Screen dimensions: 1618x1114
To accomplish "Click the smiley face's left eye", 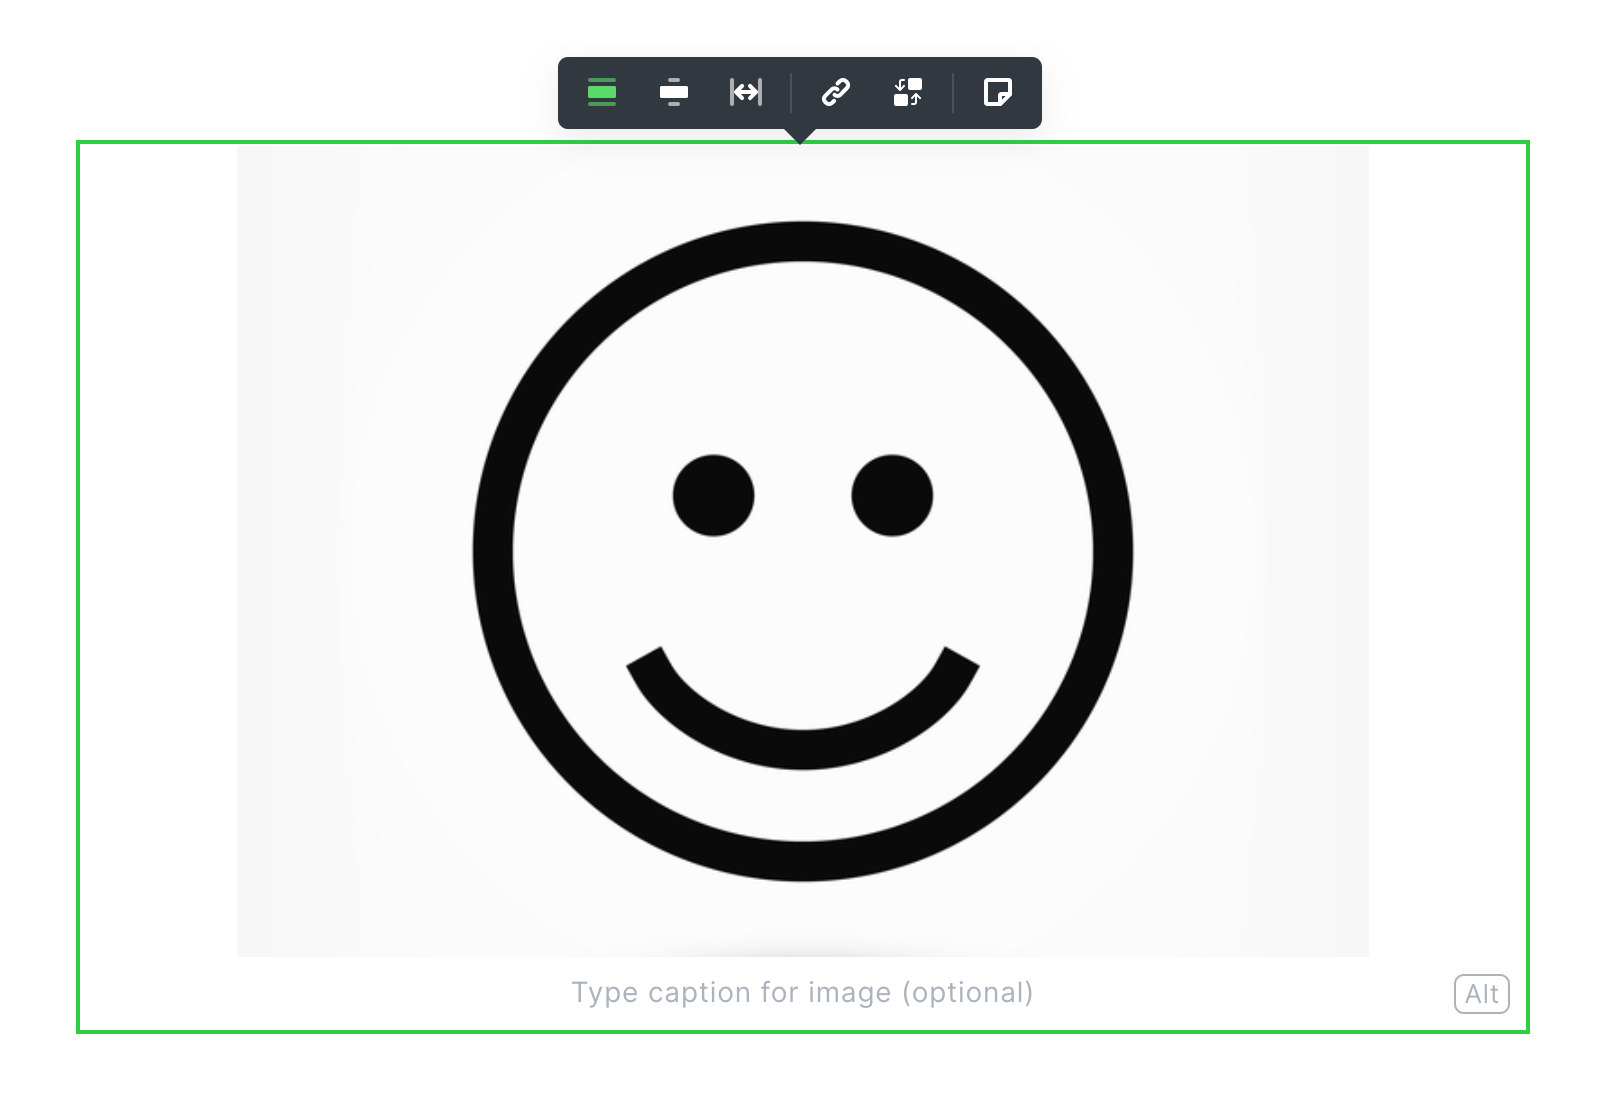I will pyautogui.click(x=713, y=495).
